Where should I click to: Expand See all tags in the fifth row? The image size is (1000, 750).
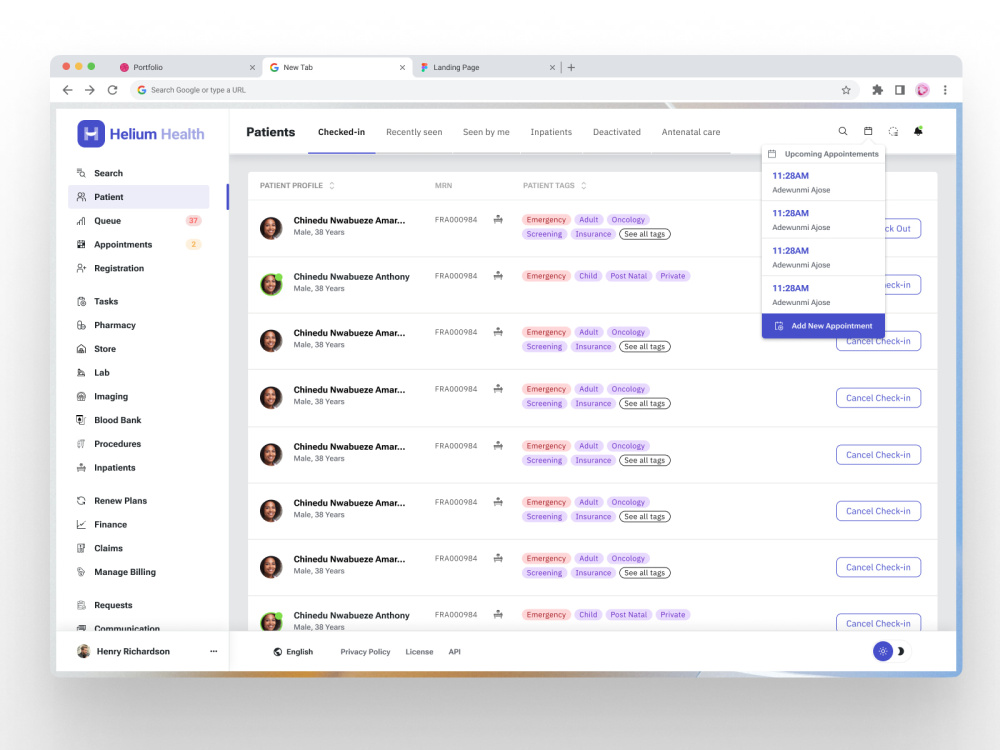[x=645, y=460]
